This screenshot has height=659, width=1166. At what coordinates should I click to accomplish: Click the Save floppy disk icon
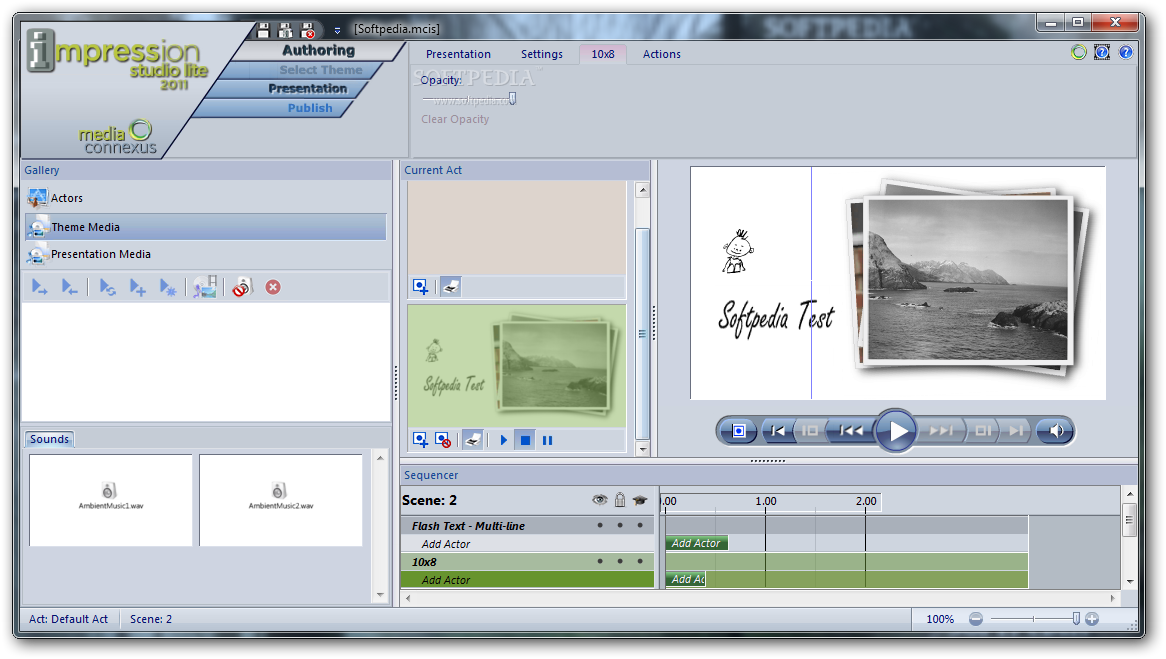[263, 30]
